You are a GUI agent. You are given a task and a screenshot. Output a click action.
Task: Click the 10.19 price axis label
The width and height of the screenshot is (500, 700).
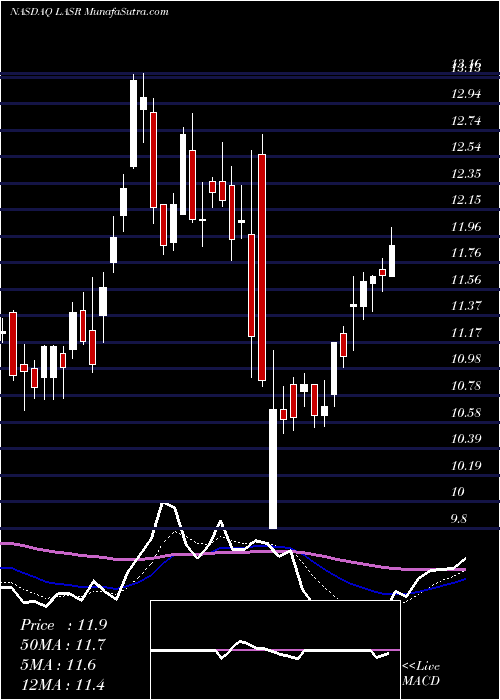point(466,465)
